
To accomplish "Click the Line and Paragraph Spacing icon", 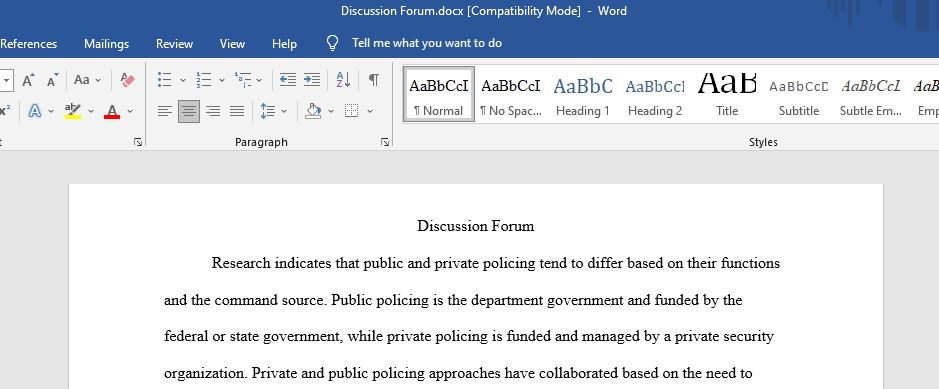I will point(268,111).
